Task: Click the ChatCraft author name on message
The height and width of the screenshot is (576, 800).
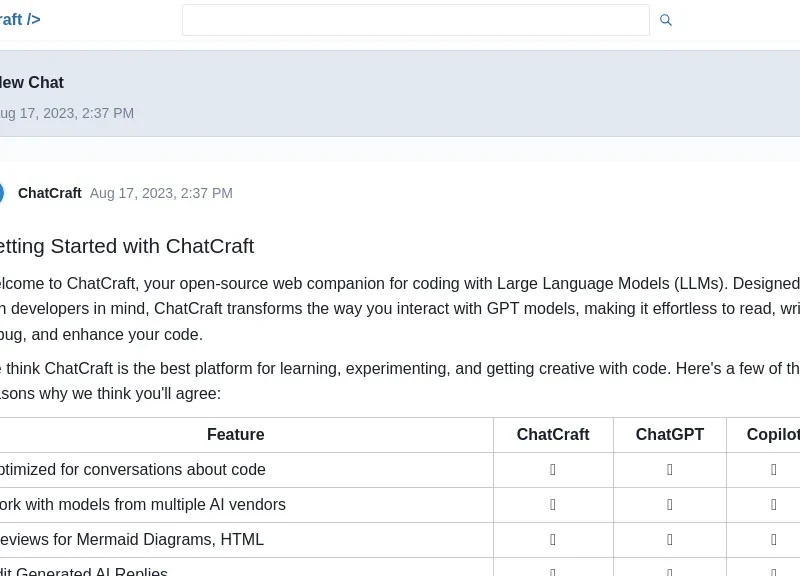Action: click(49, 193)
